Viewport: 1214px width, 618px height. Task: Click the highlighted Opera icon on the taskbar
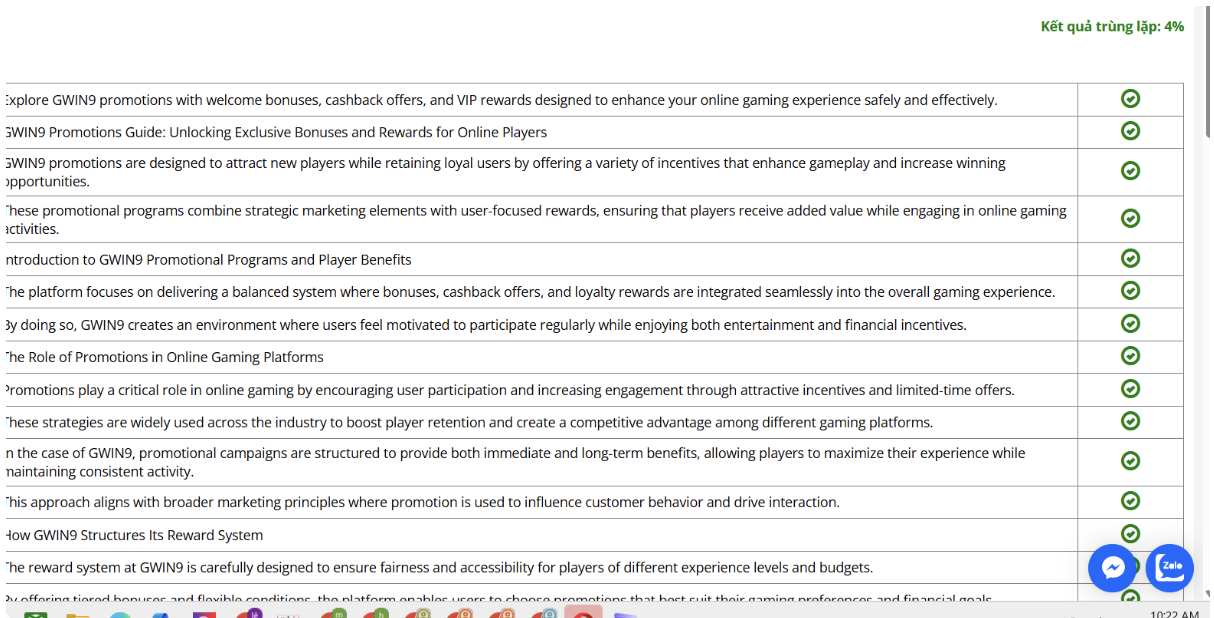[584, 613]
